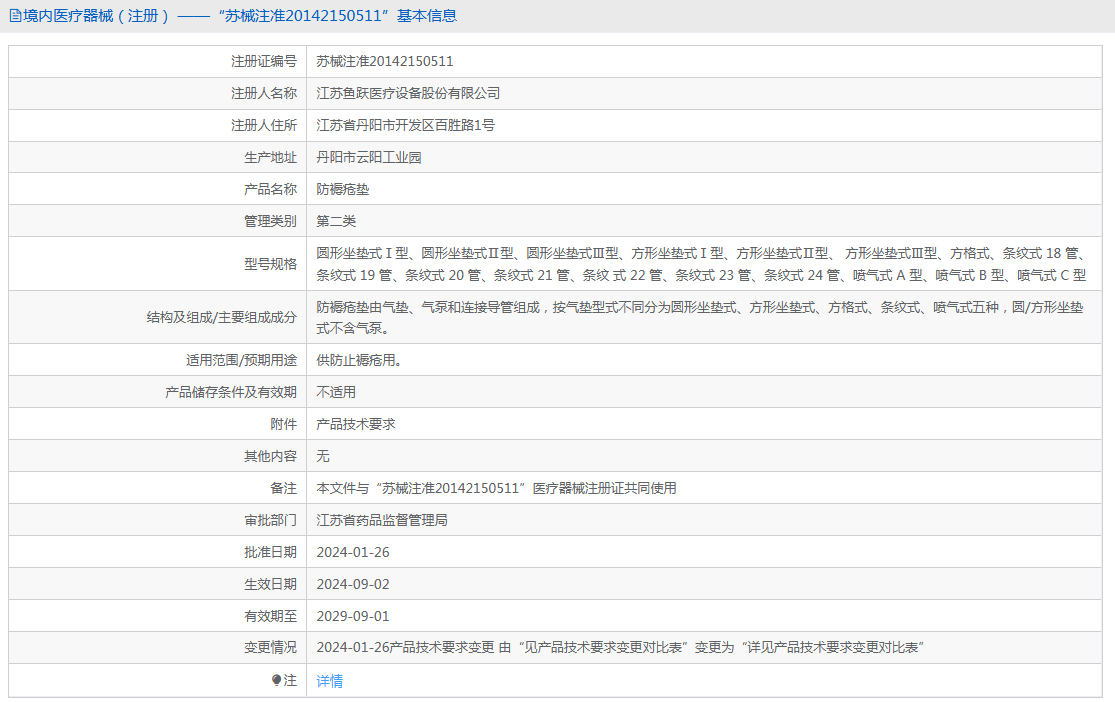Click the 型号规格 label
Screen dimensions: 1115x702
click(270, 264)
